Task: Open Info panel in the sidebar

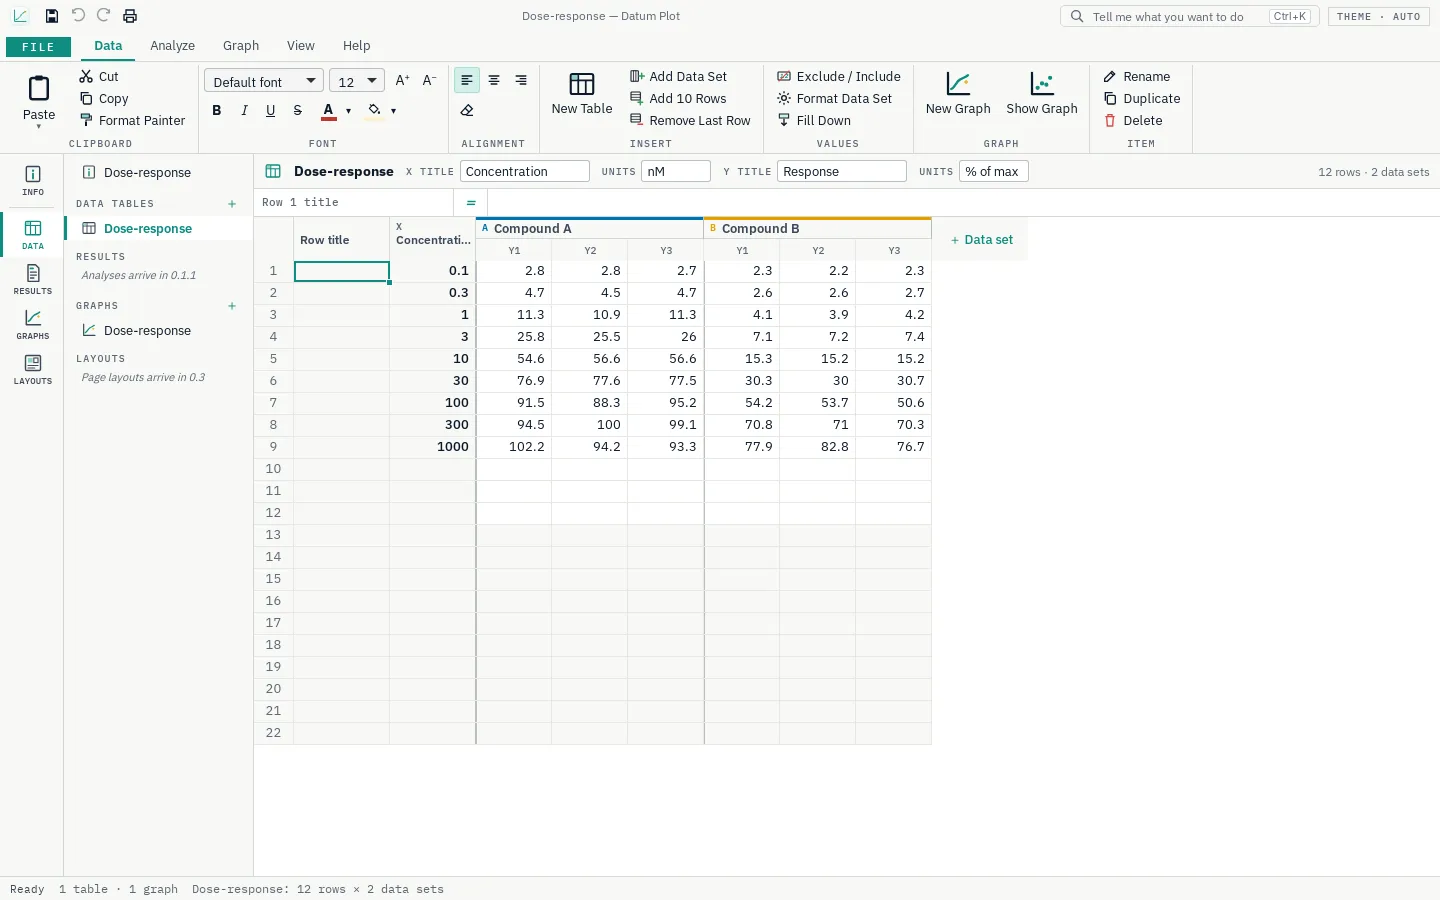Action: tap(33, 180)
